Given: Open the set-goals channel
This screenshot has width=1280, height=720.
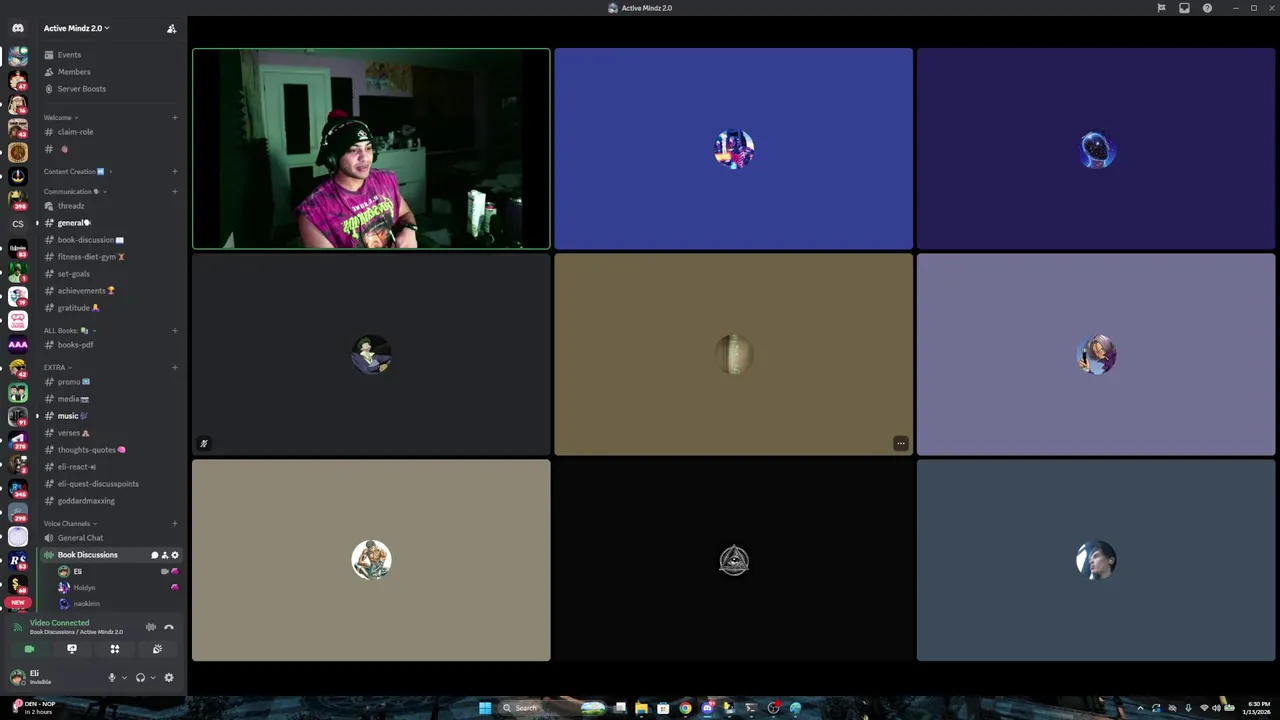Looking at the screenshot, I should [111, 274].
